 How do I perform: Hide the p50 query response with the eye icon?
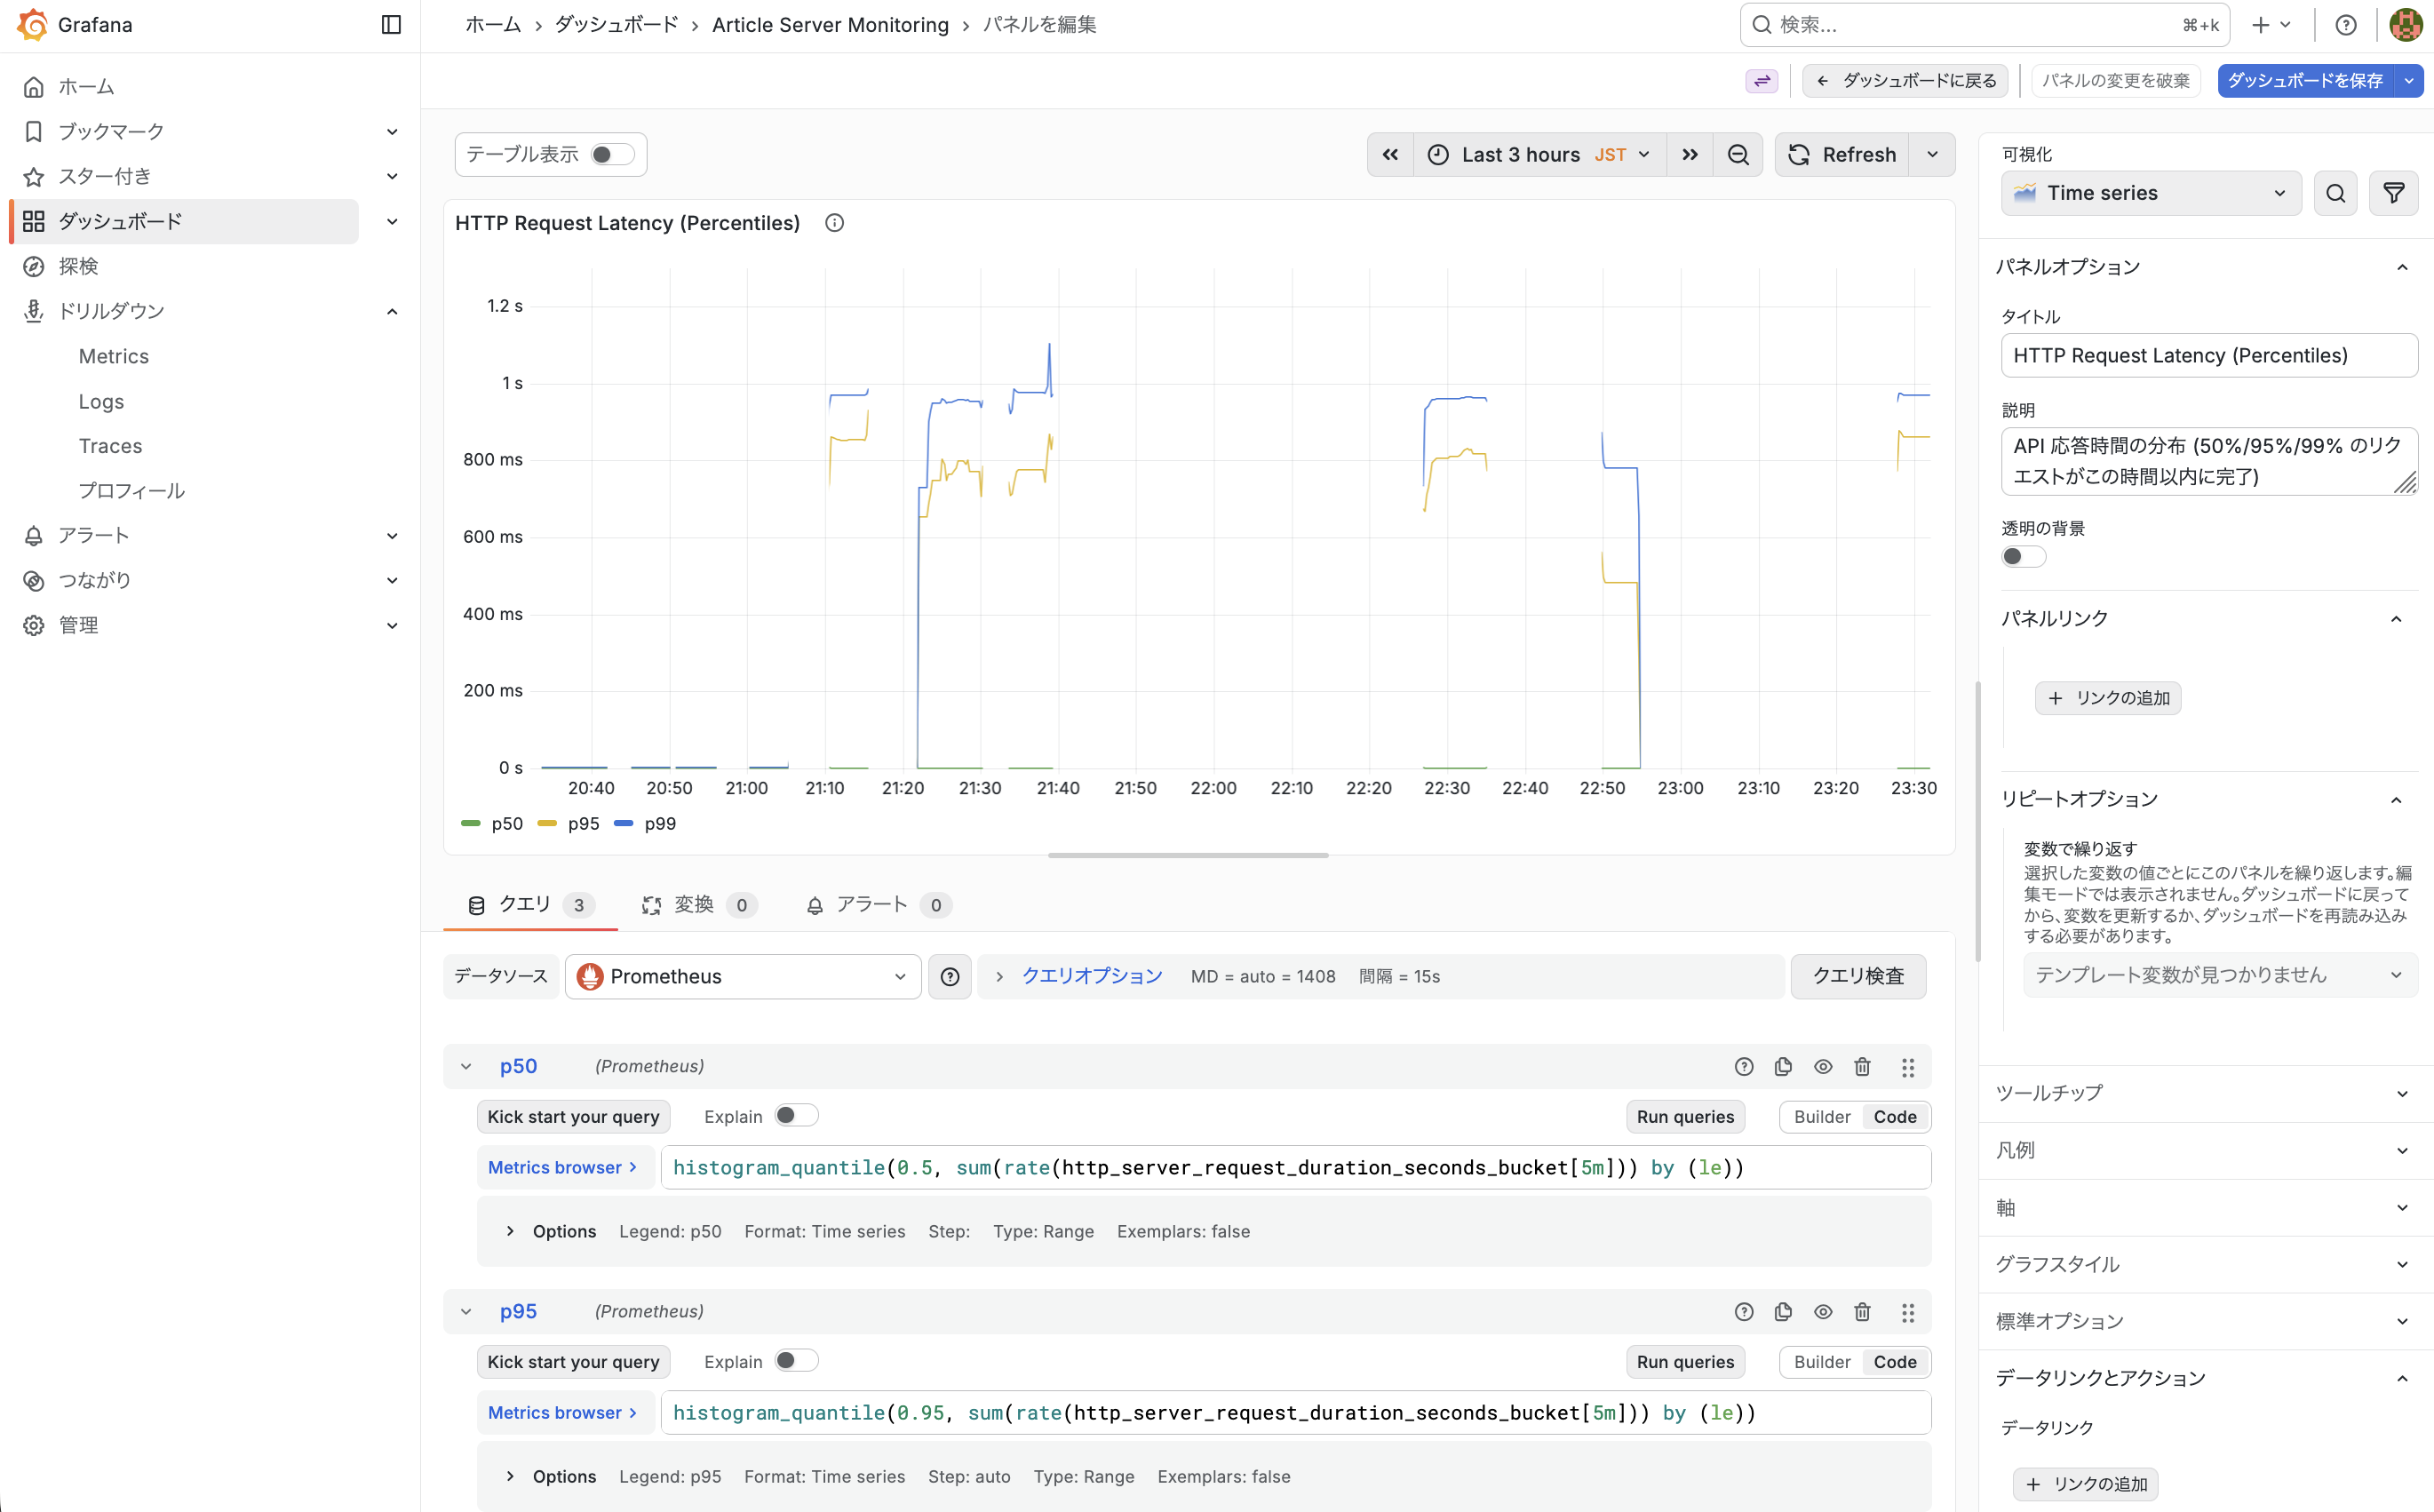click(1823, 1067)
